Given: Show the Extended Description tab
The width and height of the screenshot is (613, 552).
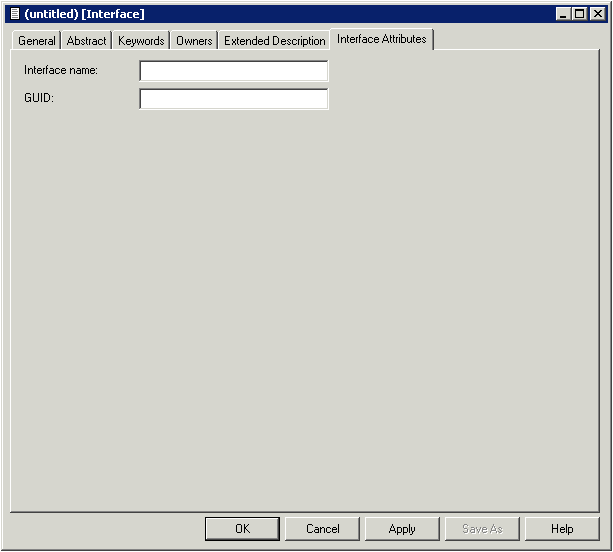Looking at the screenshot, I should pyautogui.click(x=274, y=41).
